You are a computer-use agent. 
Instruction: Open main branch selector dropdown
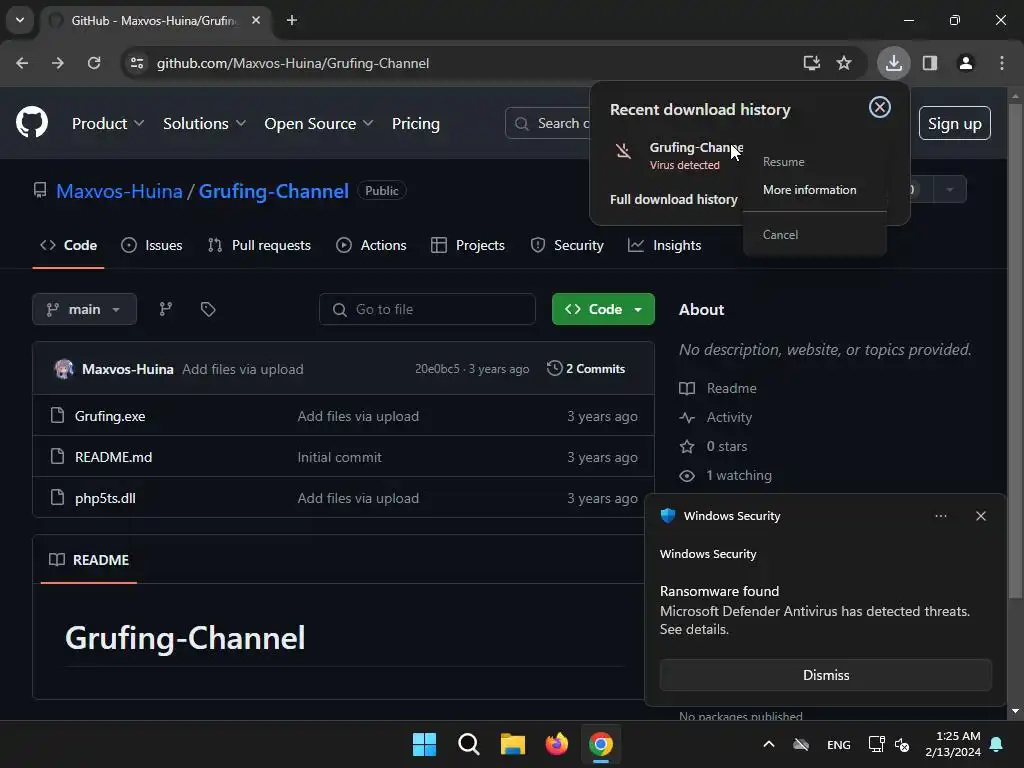(x=84, y=309)
